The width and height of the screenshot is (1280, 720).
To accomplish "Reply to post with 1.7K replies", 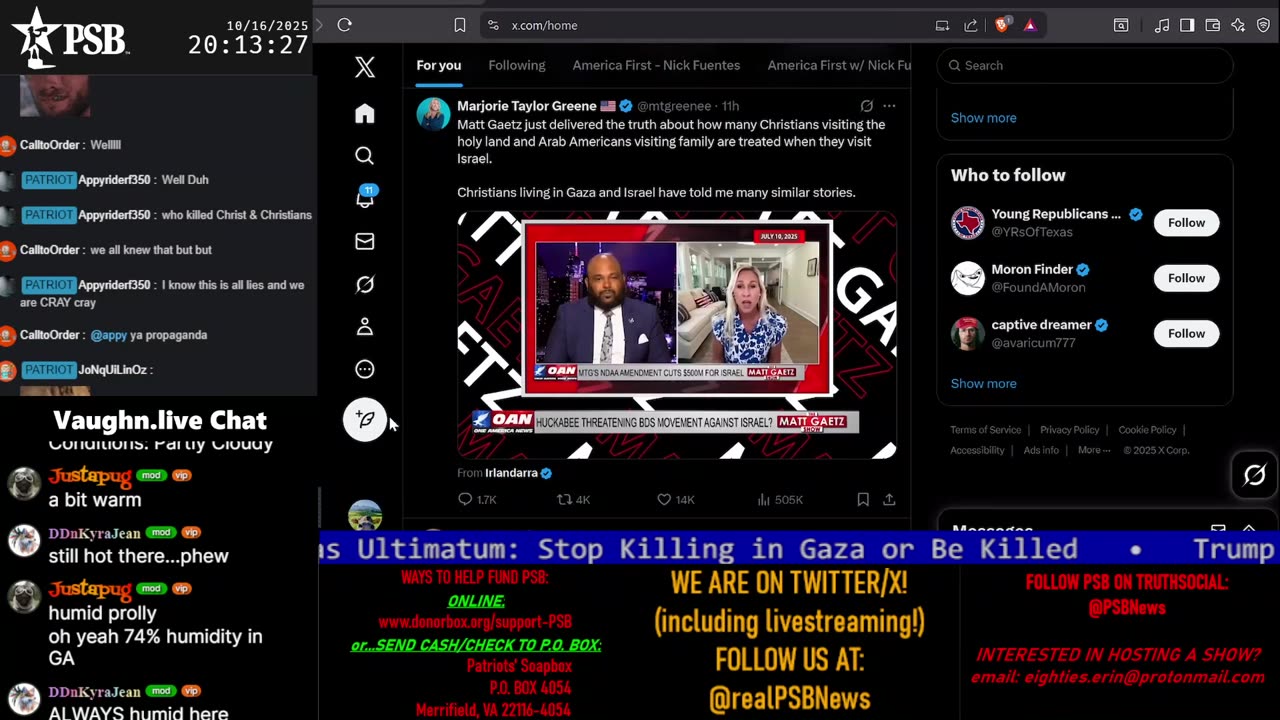I will click(x=477, y=499).
